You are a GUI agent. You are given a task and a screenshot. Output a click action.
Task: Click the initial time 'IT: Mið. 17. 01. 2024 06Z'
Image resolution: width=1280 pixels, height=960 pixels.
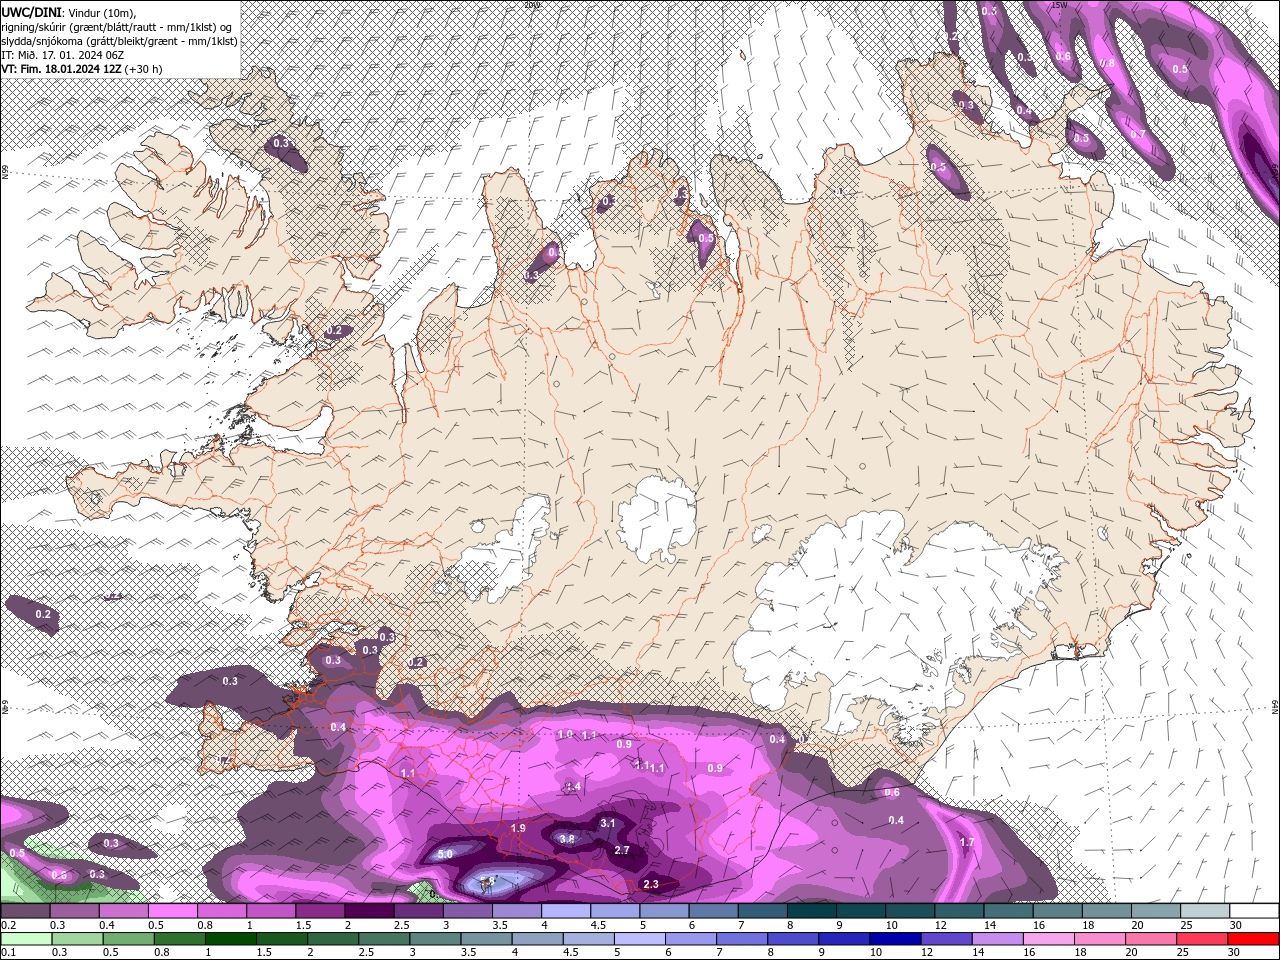point(62,54)
